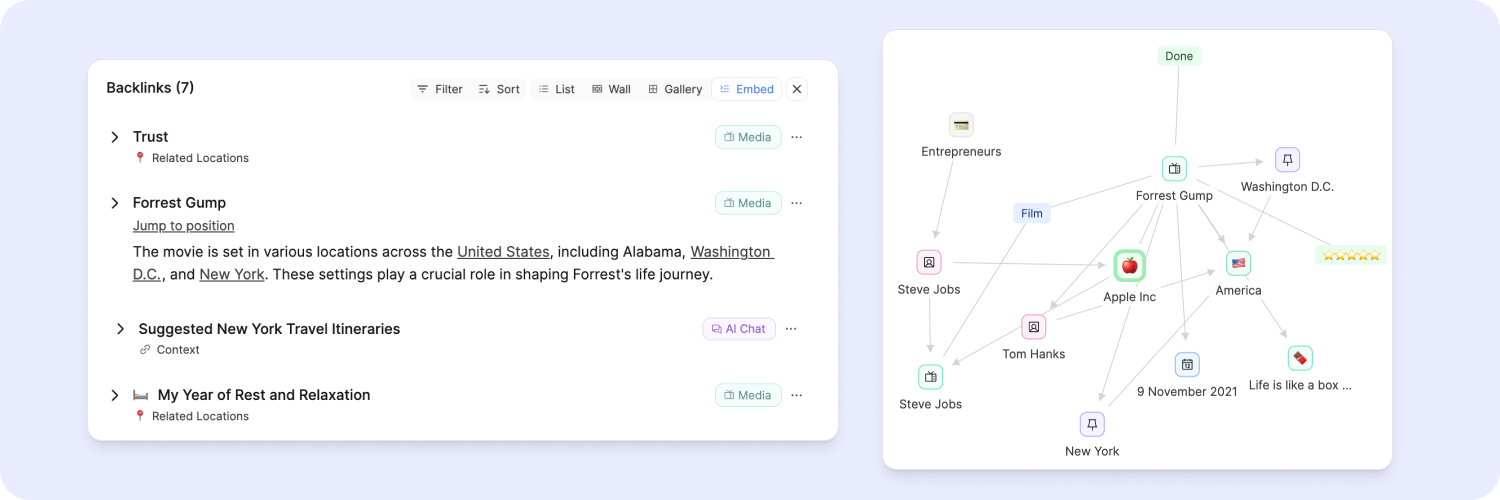This screenshot has width=1500, height=500.
Task: Open more options for the Trust entry
Action: click(x=797, y=137)
